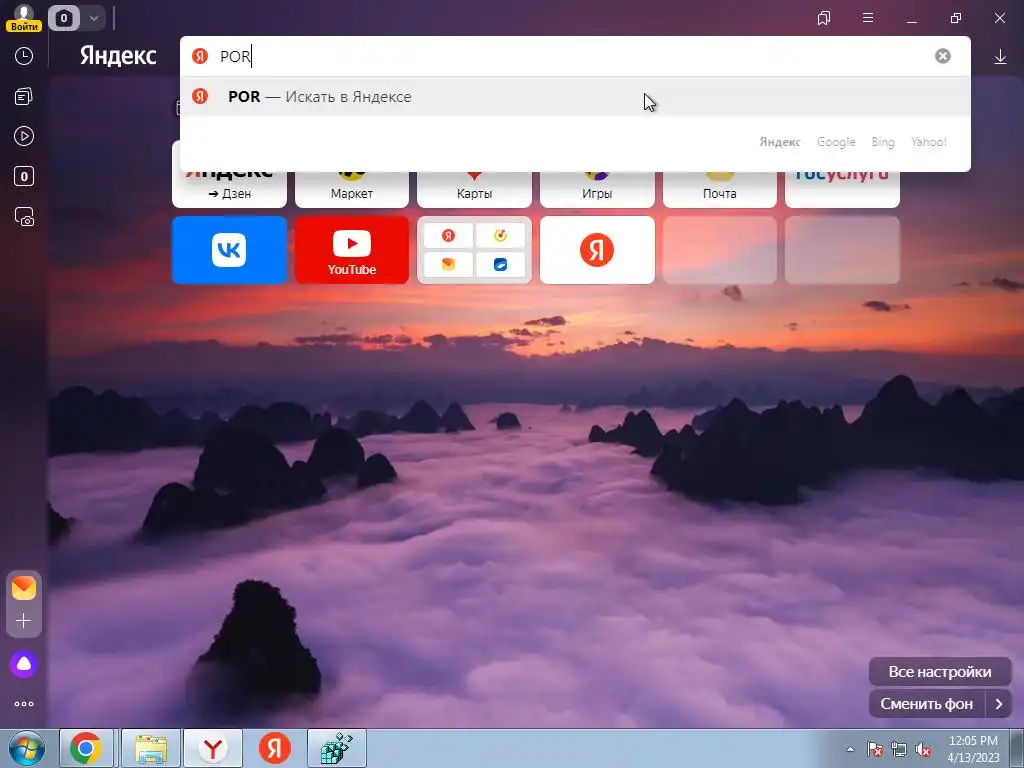The width and height of the screenshot is (1024, 768).
Task: Open the video play icon in sidebar
Action: coord(24,136)
